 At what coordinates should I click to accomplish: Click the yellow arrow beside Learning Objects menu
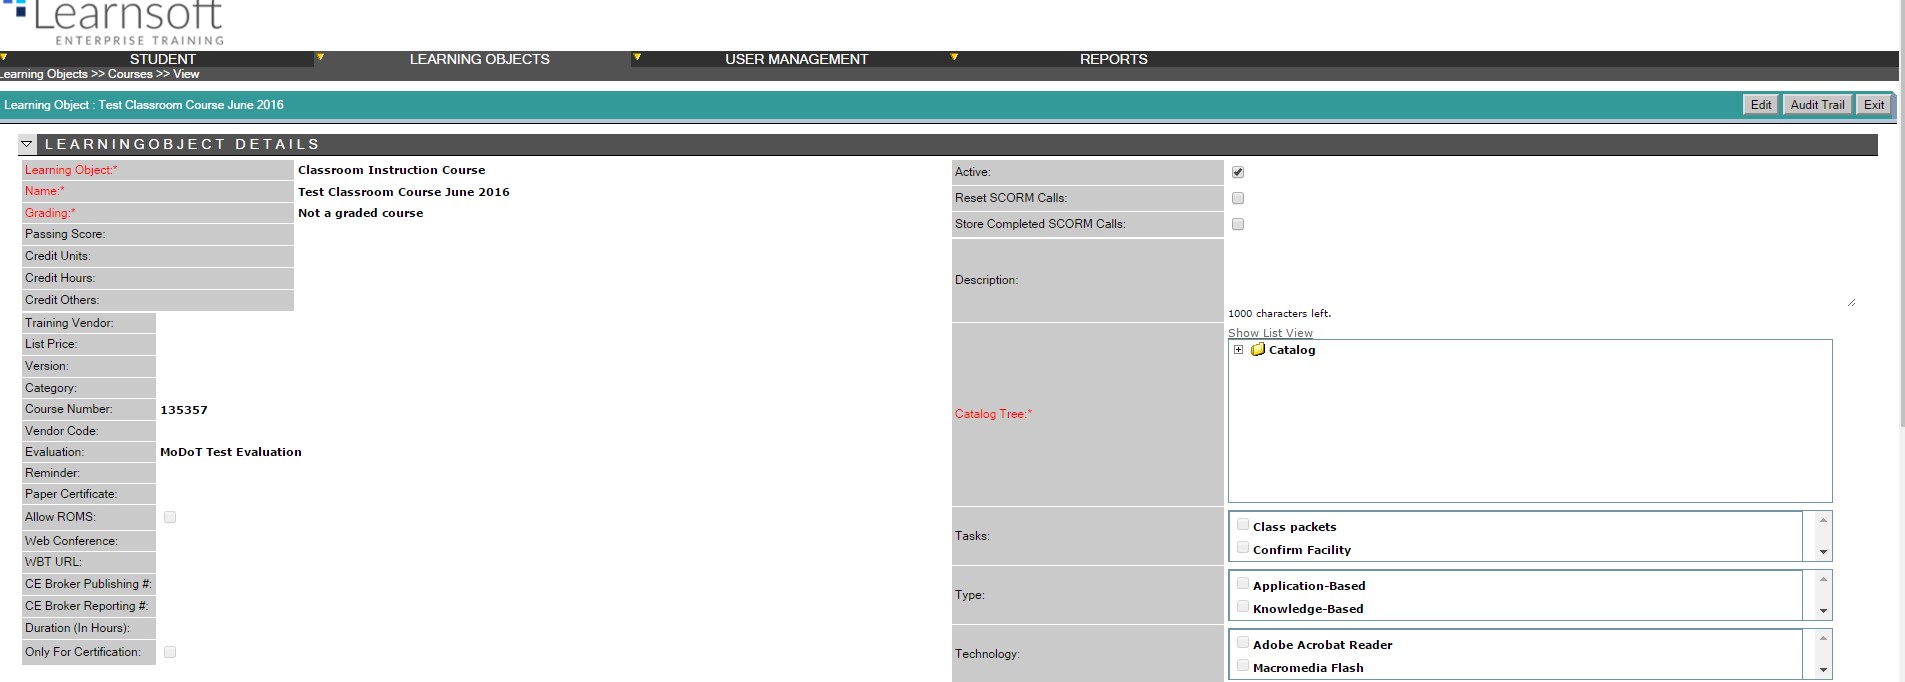pyautogui.click(x=321, y=58)
